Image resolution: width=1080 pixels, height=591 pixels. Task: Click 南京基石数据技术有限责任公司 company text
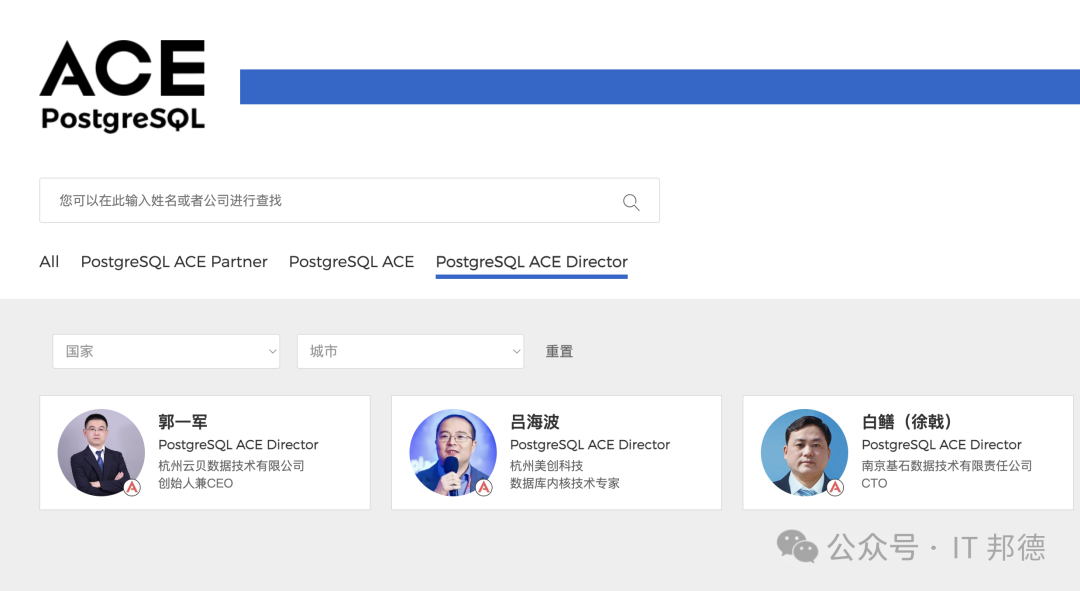point(946,466)
